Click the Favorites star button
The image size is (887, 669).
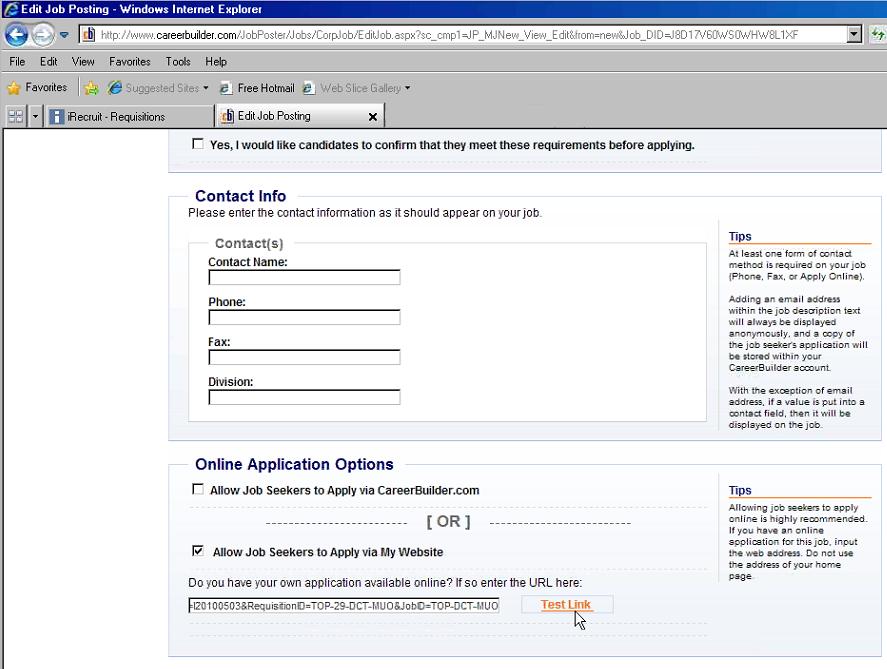point(37,88)
